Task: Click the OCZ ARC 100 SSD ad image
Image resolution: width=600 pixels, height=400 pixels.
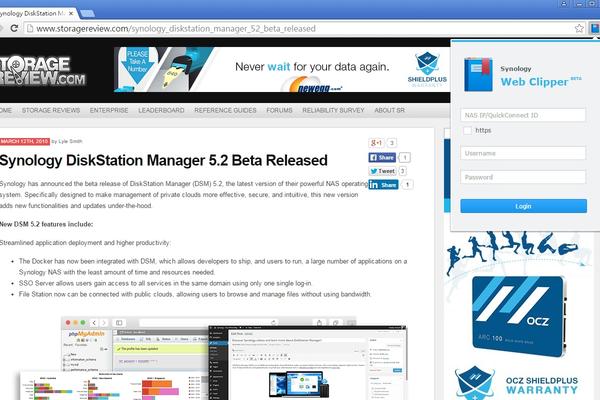Action: pyautogui.click(x=518, y=316)
